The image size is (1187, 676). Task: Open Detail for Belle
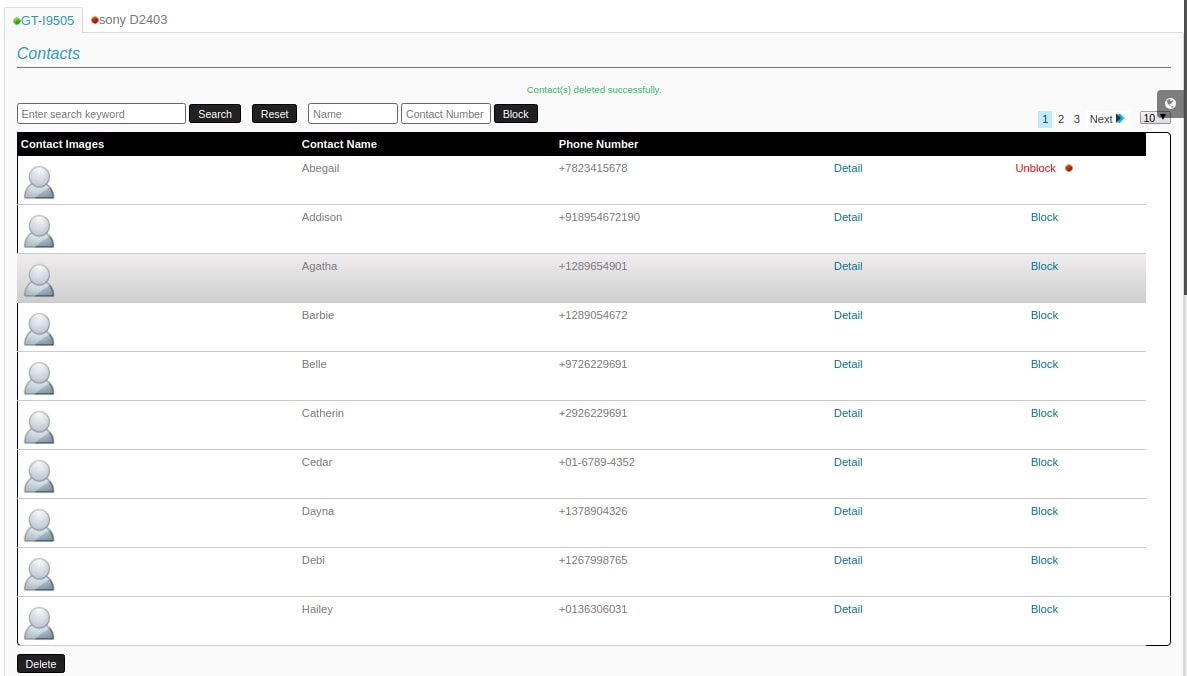(x=848, y=364)
